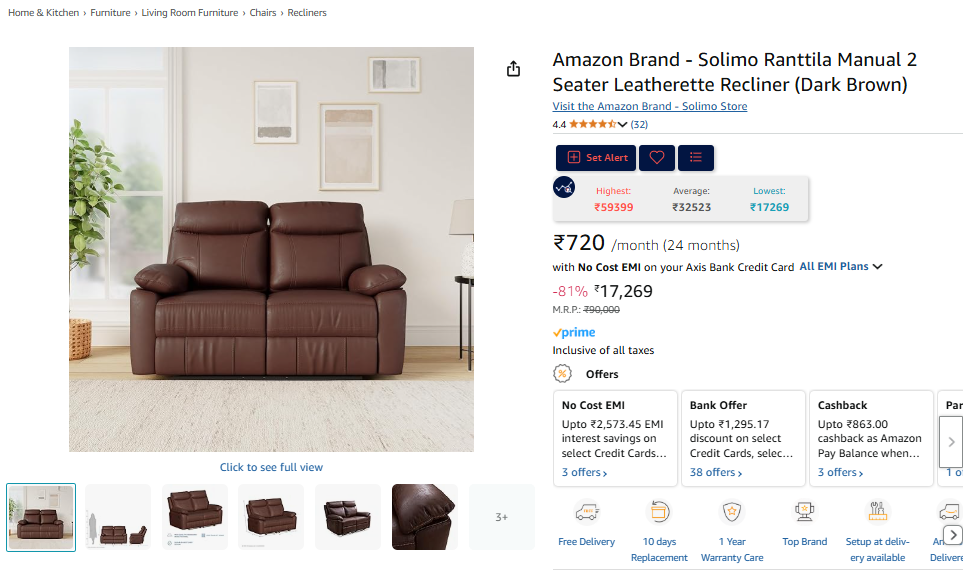
Task: Click the price history chart icon
Action: point(565,187)
